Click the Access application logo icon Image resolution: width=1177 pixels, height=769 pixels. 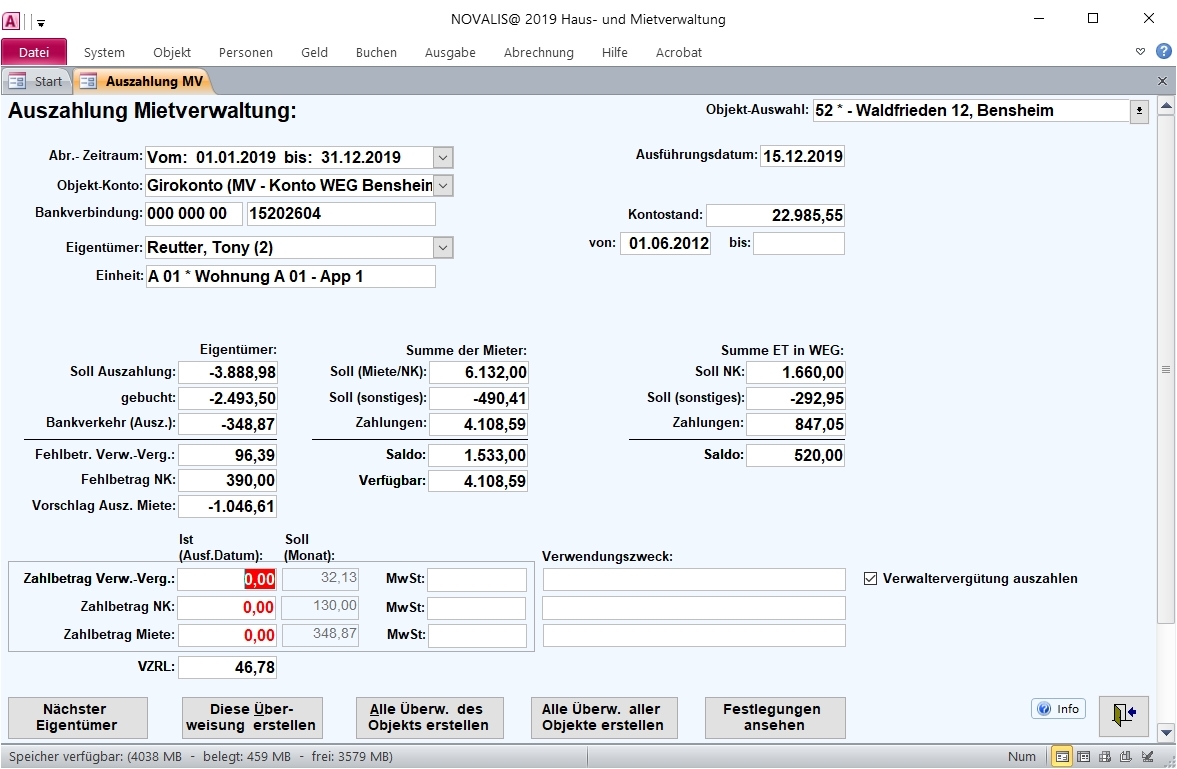pyautogui.click(x=11, y=20)
